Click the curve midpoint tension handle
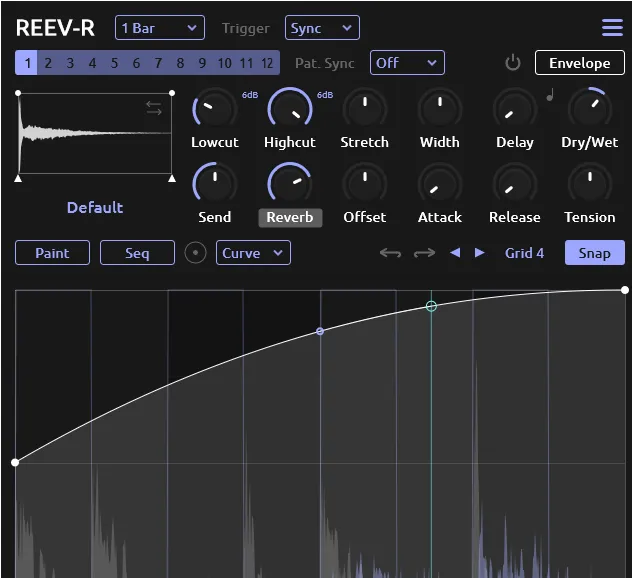Screen dimensions: 632x578 (320, 331)
